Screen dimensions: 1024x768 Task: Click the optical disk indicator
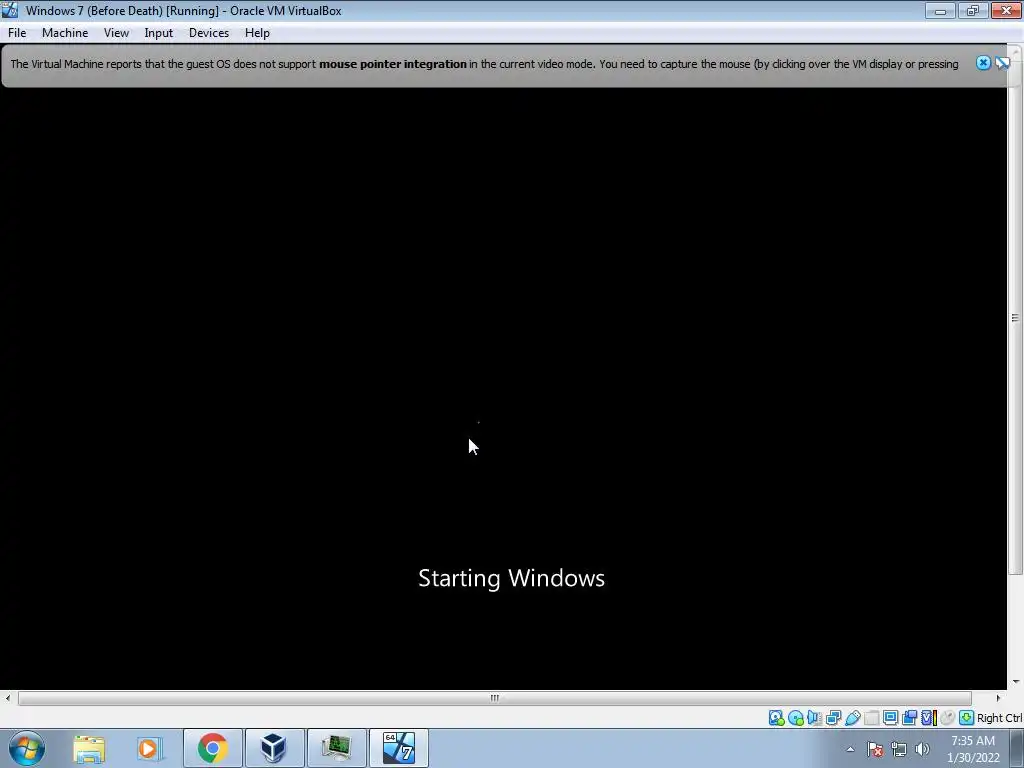pyautogui.click(x=795, y=718)
